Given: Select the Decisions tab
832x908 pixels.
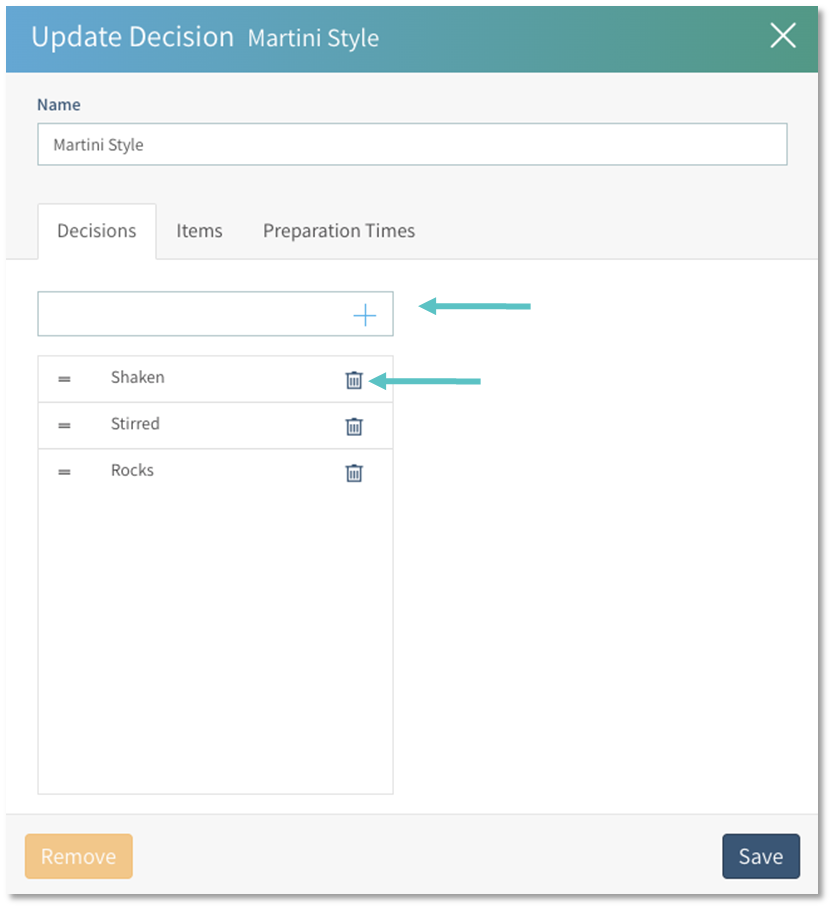Looking at the screenshot, I should [x=96, y=231].
